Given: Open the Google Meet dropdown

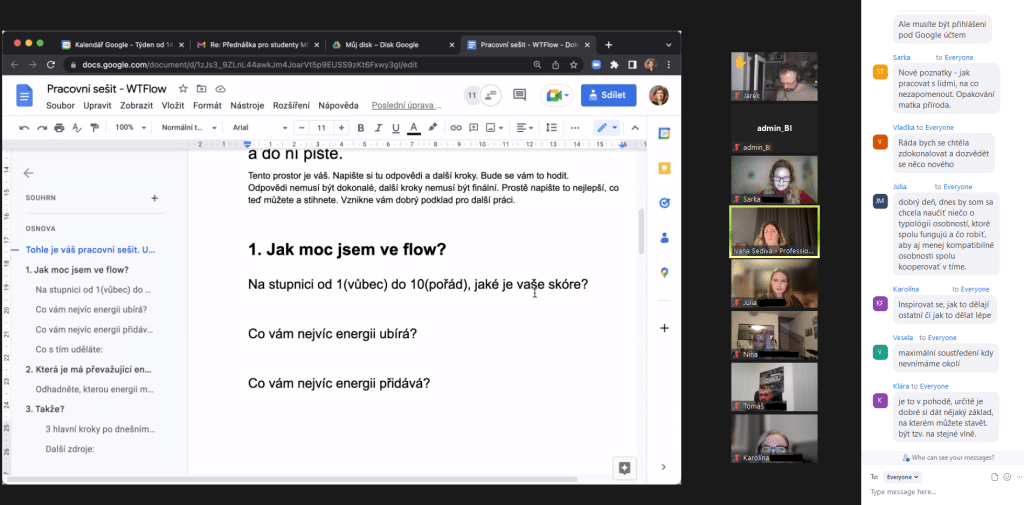Looking at the screenshot, I should [557, 95].
